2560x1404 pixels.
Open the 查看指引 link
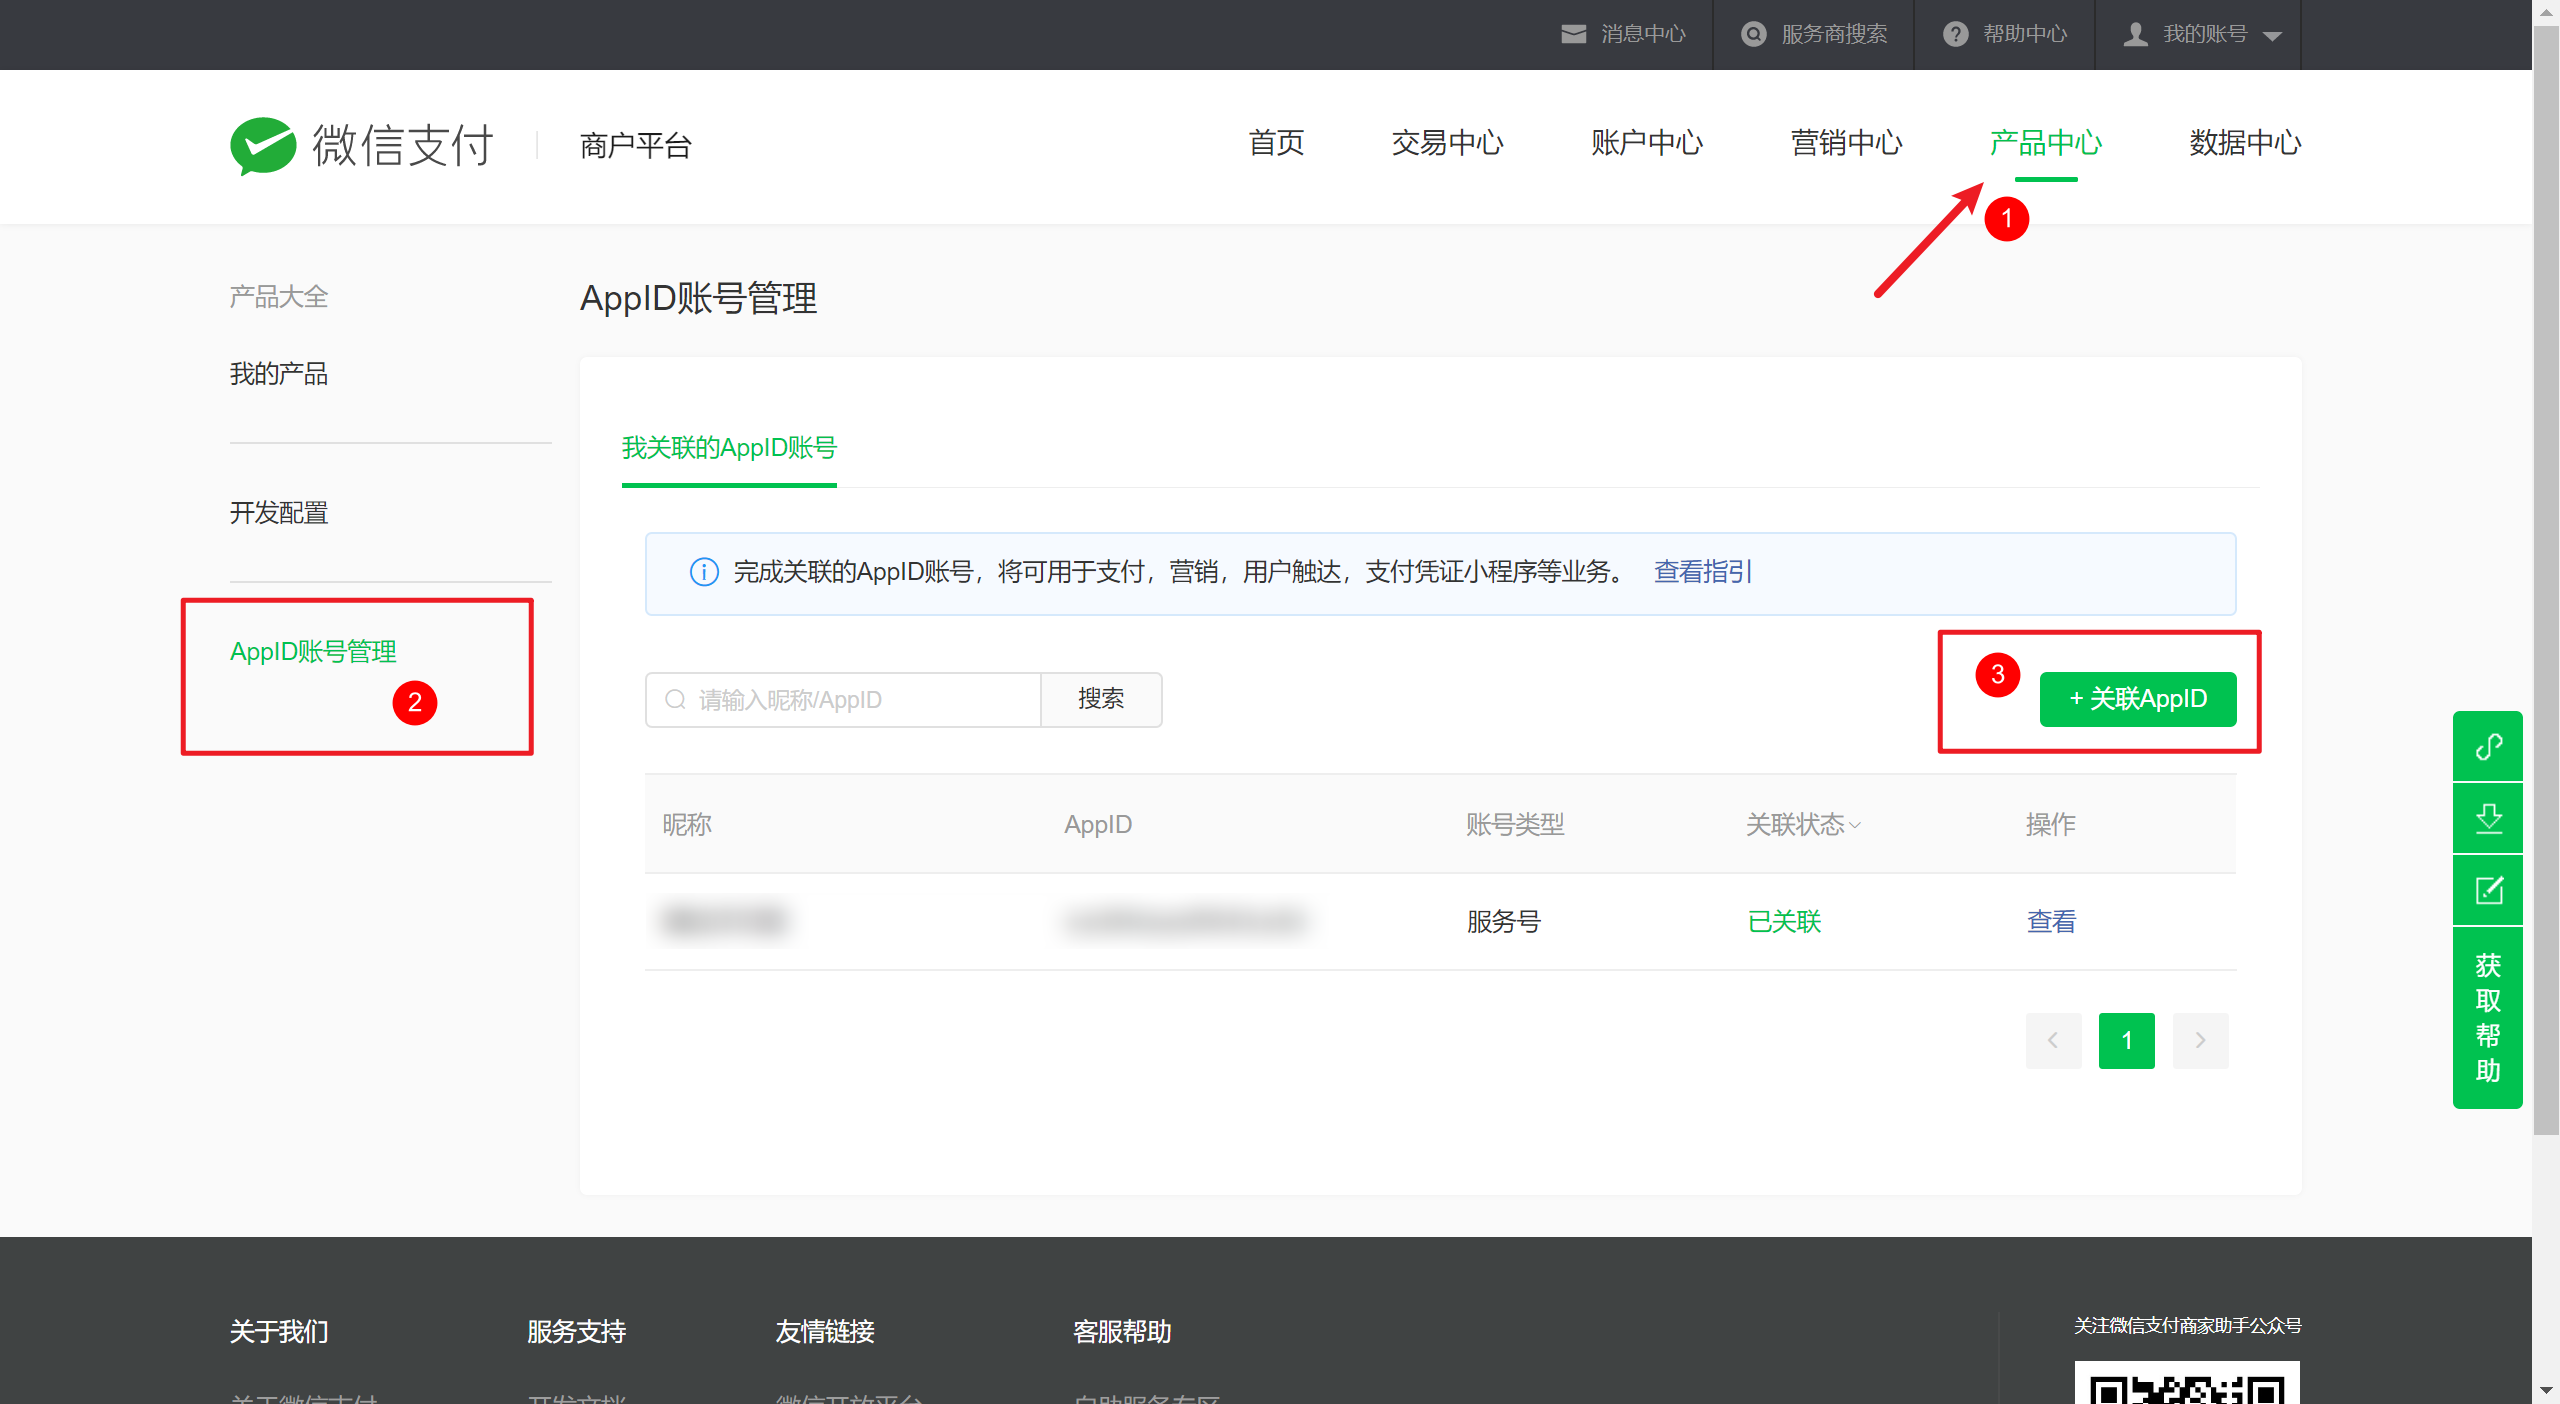tap(1703, 572)
